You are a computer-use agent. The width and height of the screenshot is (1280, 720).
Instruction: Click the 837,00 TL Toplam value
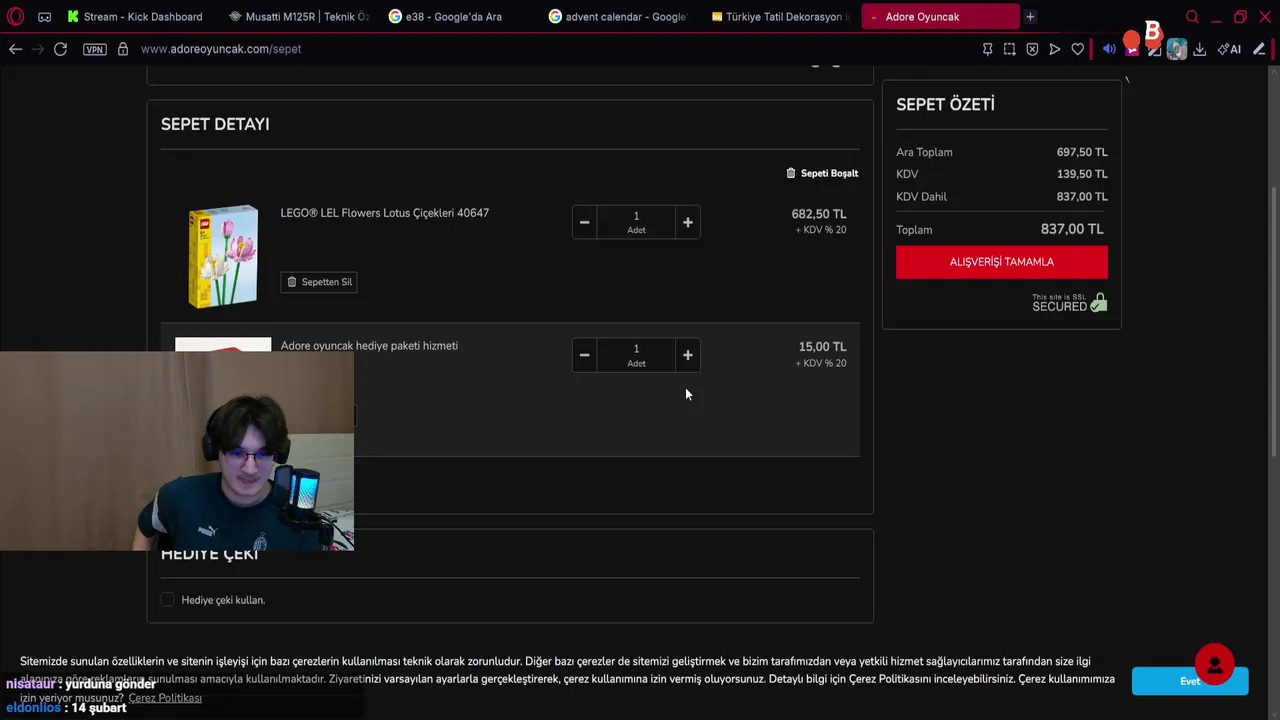tap(1072, 229)
